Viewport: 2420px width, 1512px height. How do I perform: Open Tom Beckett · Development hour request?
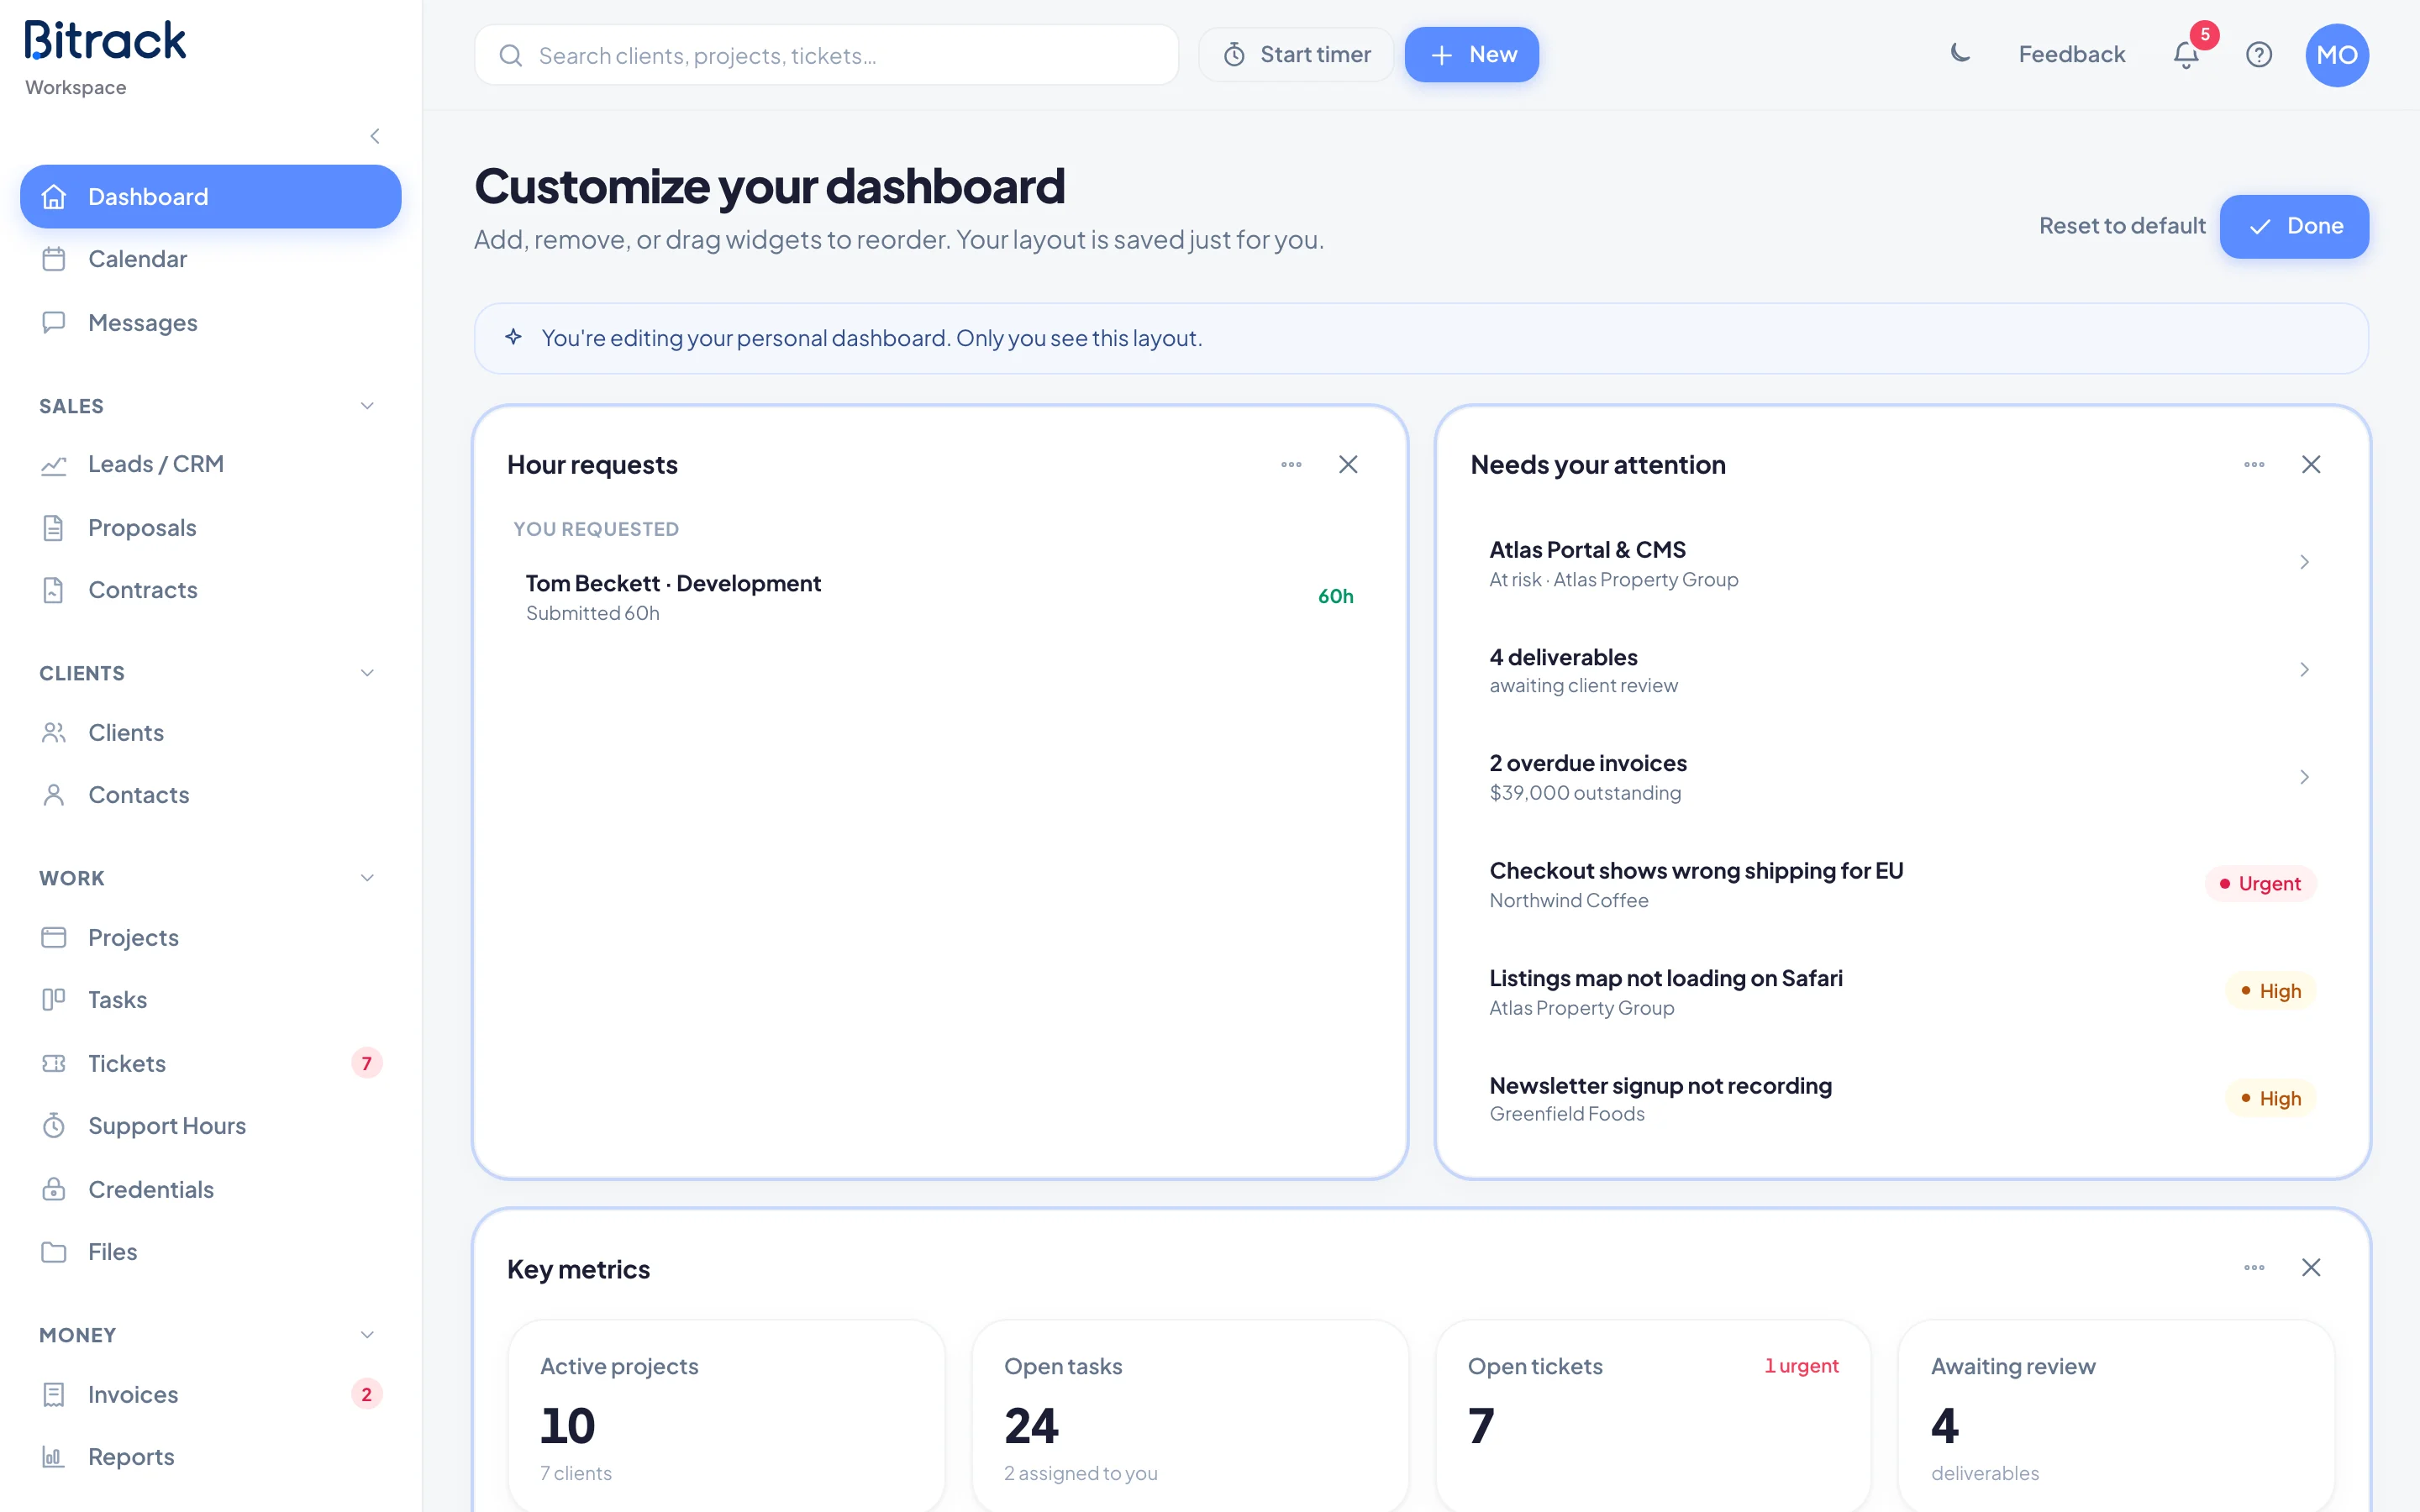pyautogui.click(x=940, y=597)
